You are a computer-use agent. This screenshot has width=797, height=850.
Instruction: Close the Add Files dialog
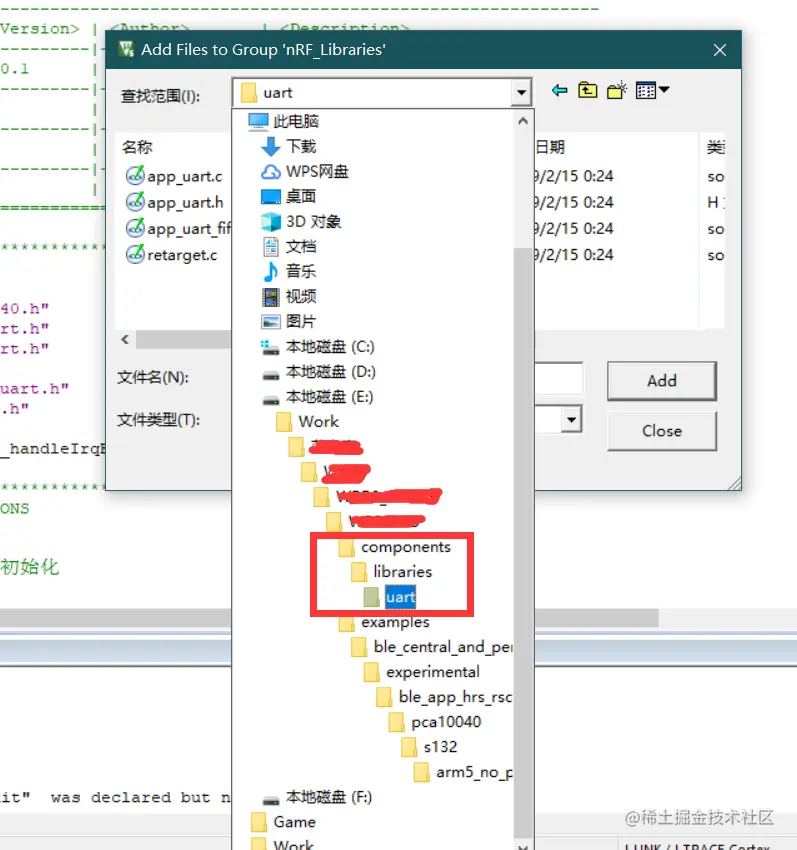[720, 50]
